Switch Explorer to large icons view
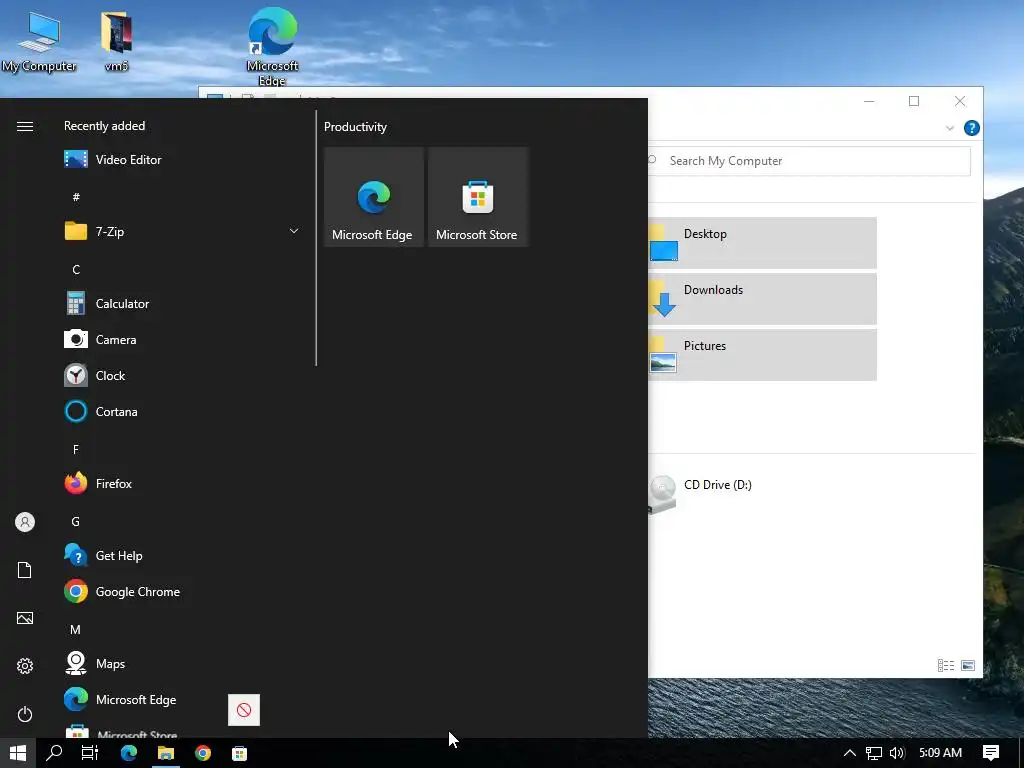1024x768 pixels. click(x=968, y=665)
